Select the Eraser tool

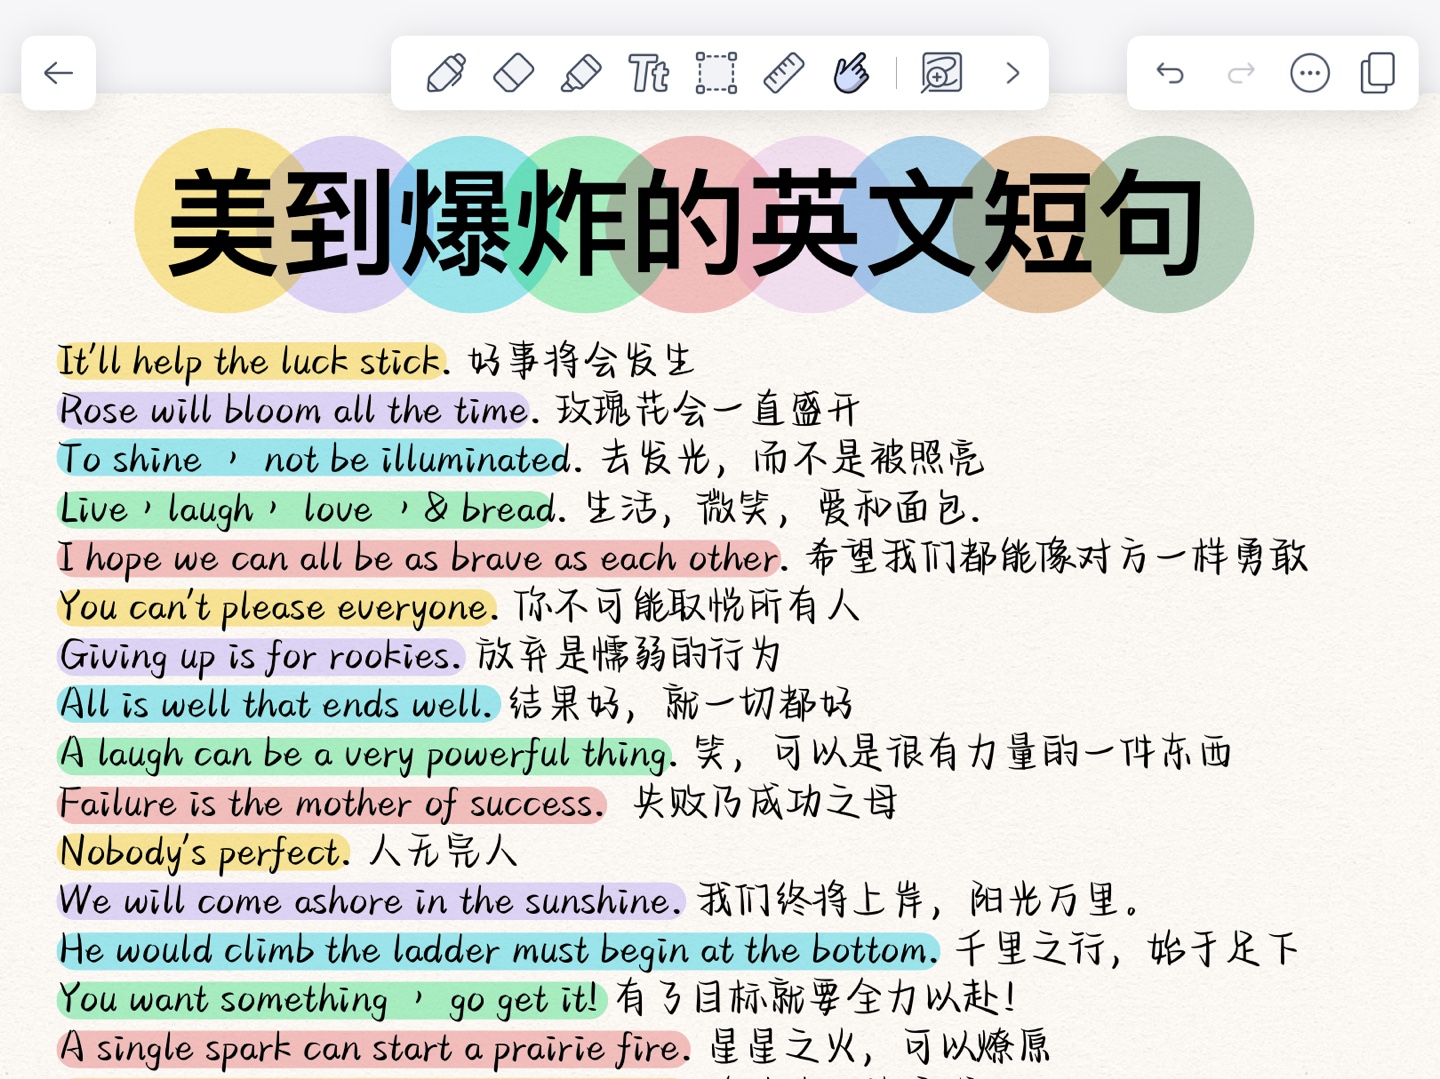(x=514, y=73)
